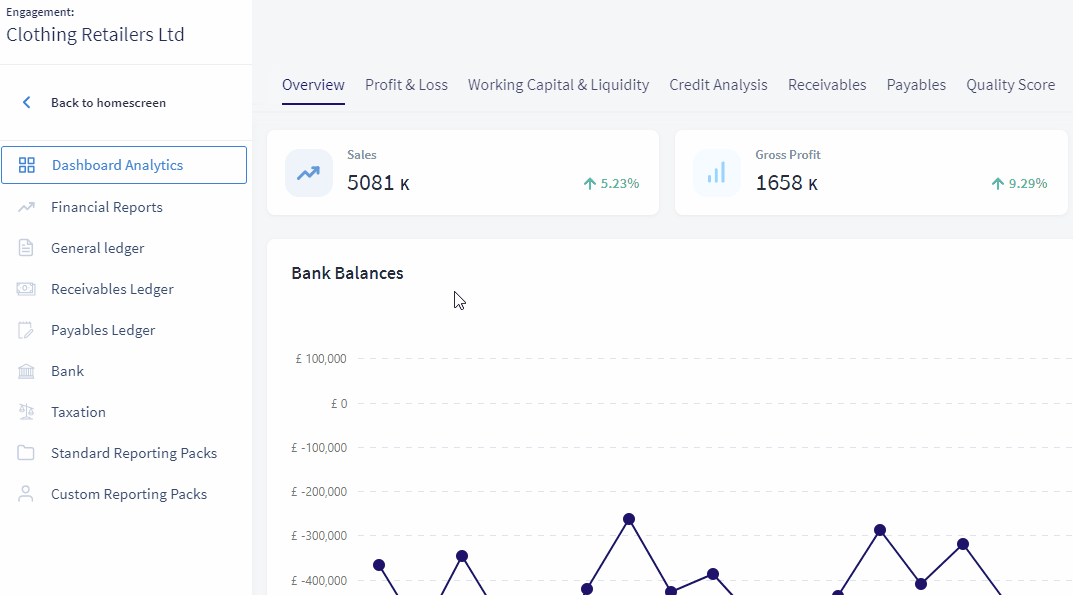Click the £ -300,000 axis label
The height and width of the screenshot is (595, 1073).
pyautogui.click(x=319, y=536)
